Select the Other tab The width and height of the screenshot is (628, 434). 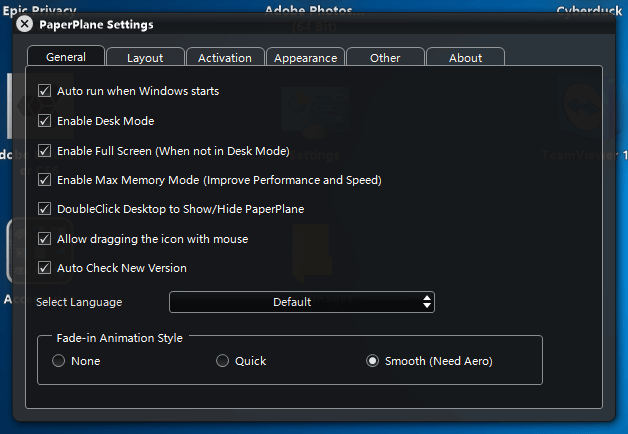click(x=385, y=58)
